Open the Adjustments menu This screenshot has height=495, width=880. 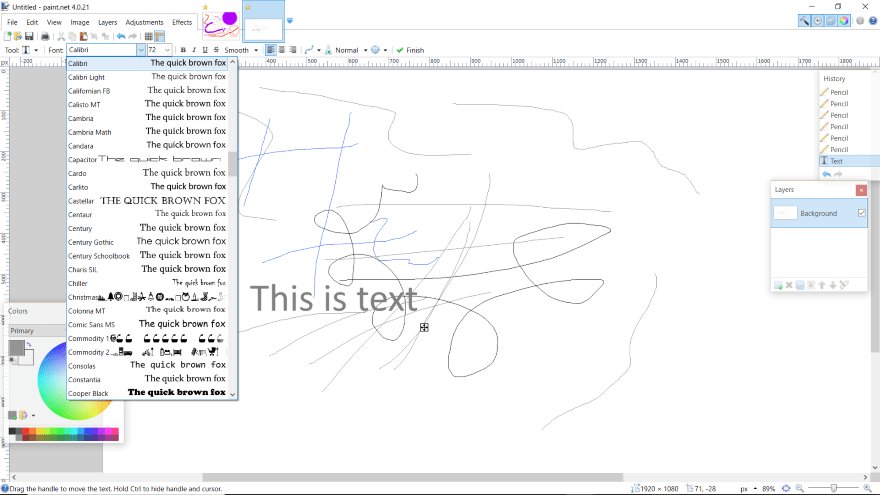click(144, 21)
